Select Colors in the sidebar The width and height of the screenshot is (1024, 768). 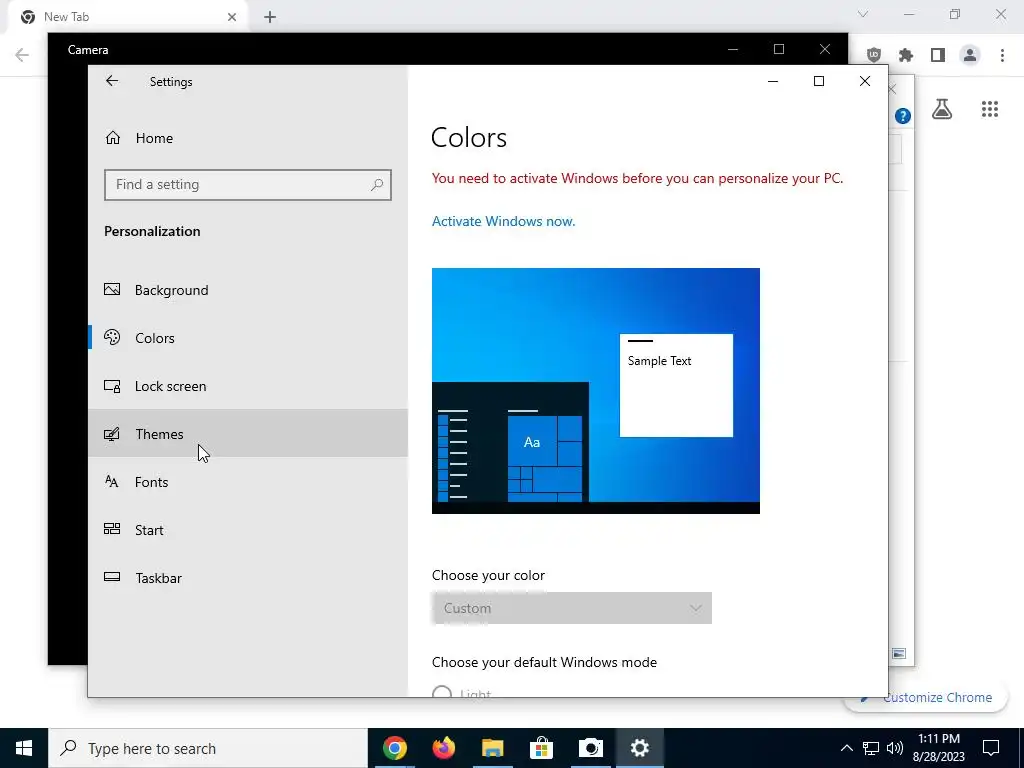[248, 338]
